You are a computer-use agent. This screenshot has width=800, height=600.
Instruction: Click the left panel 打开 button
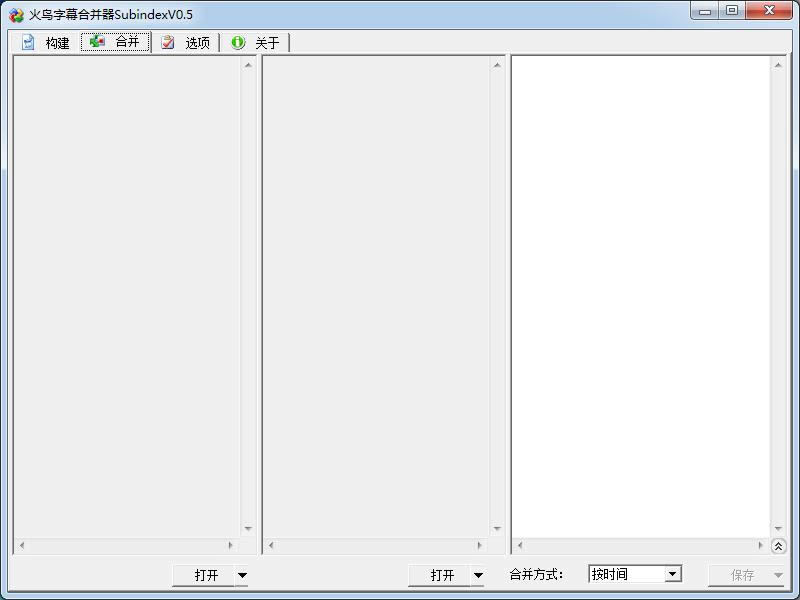tap(204, 575)
